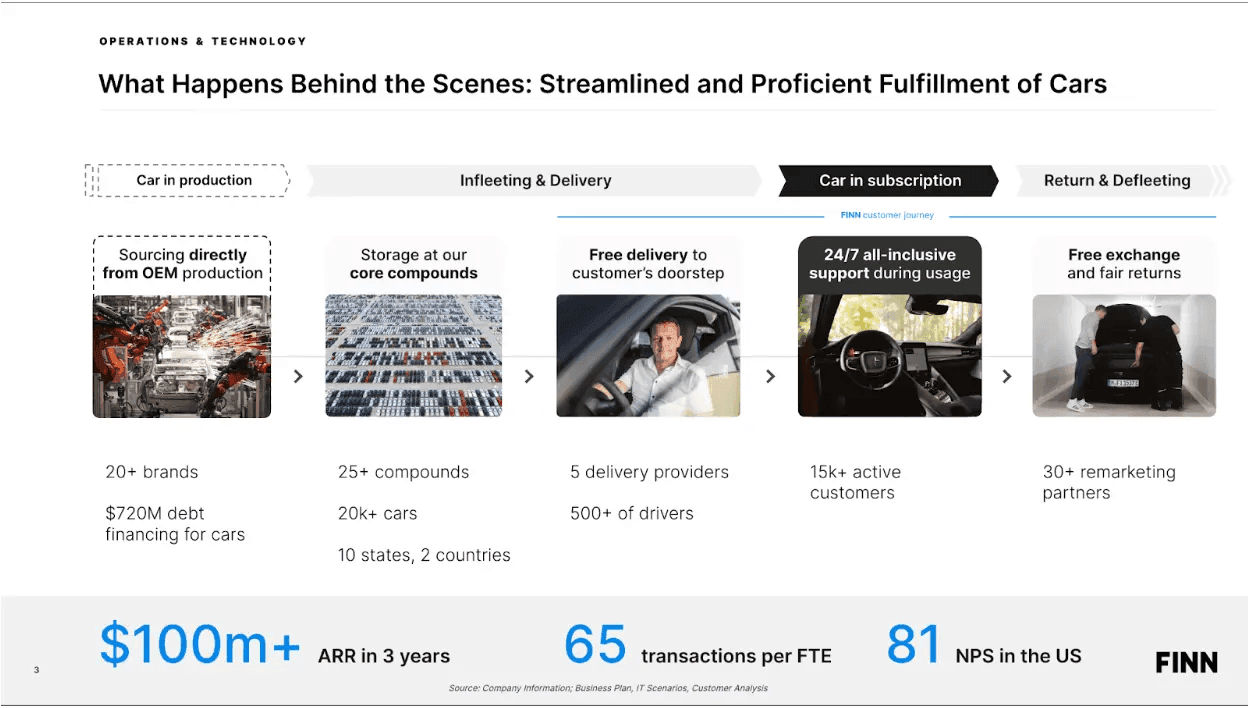Click chevron arrow after free delivery image

pos(770,376)
